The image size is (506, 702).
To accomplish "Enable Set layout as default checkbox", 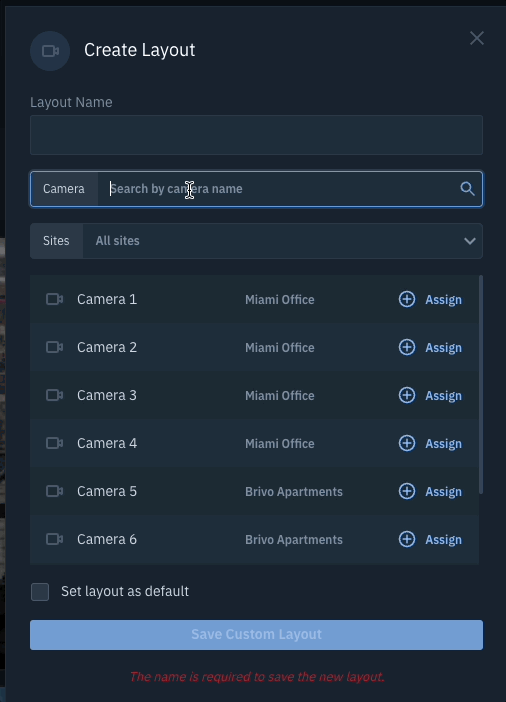I will (x=40, y=591).
